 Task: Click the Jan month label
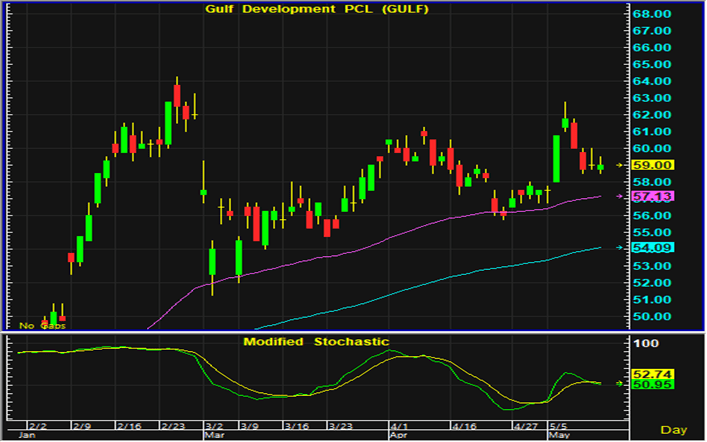pos(27,436)
